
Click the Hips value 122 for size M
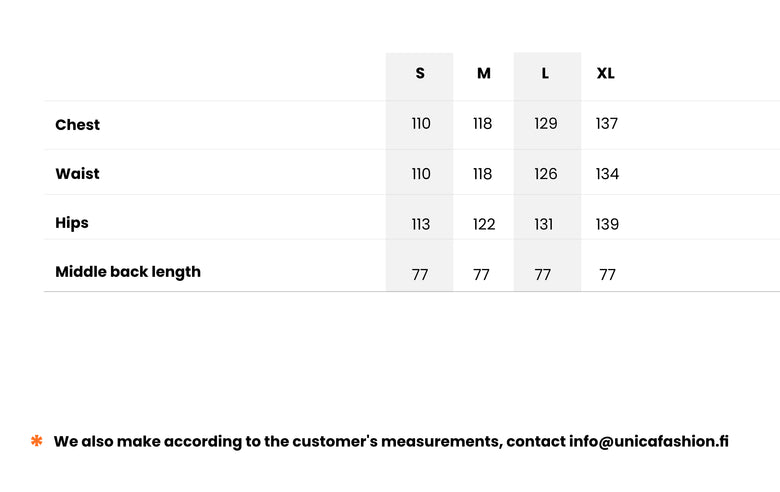pyautogui.click(x=484, y=224)
